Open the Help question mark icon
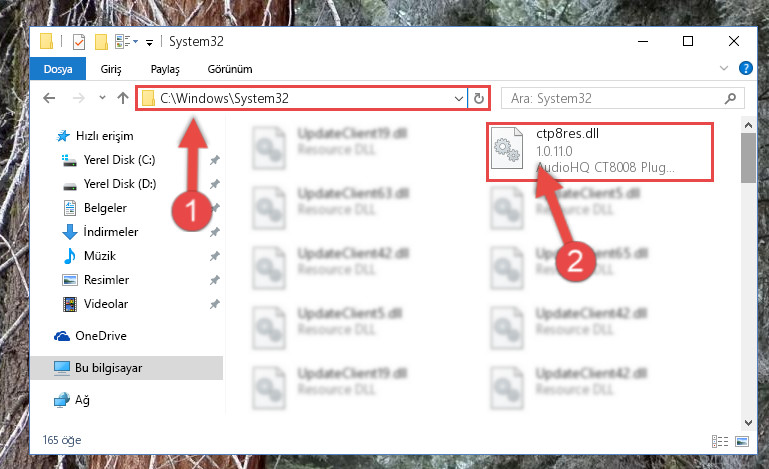This screenshot has height=469, width=769. click(x=745, y=68)
